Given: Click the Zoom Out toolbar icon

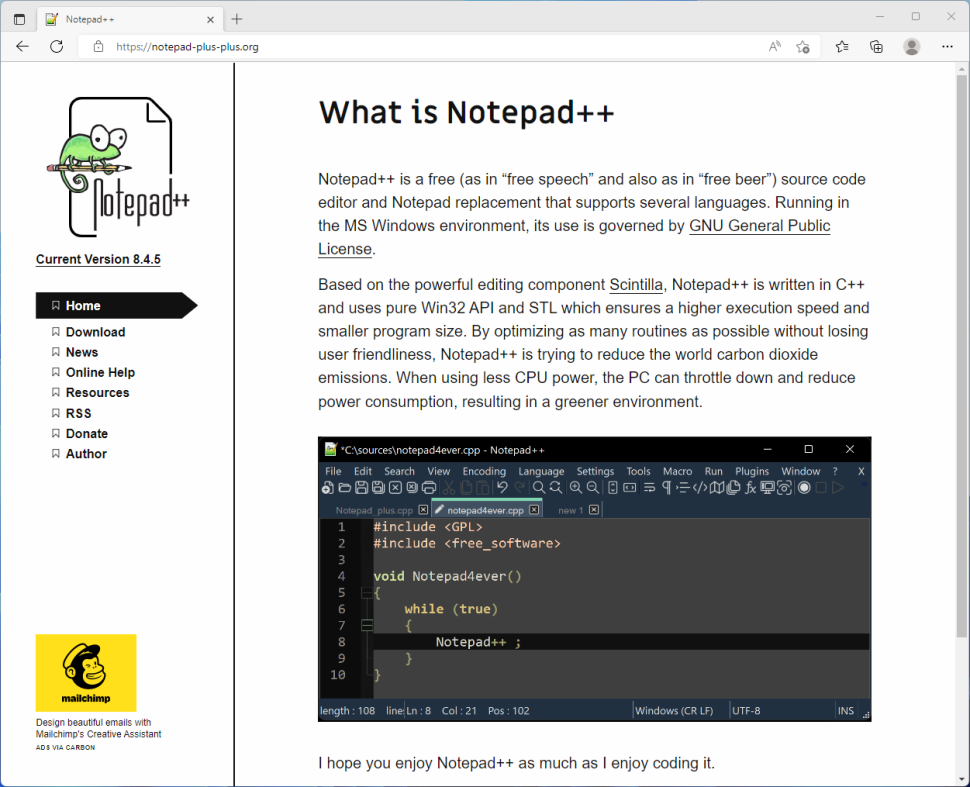Looking at the screenshot, I should pyautogui.click(x=593, y=488).
